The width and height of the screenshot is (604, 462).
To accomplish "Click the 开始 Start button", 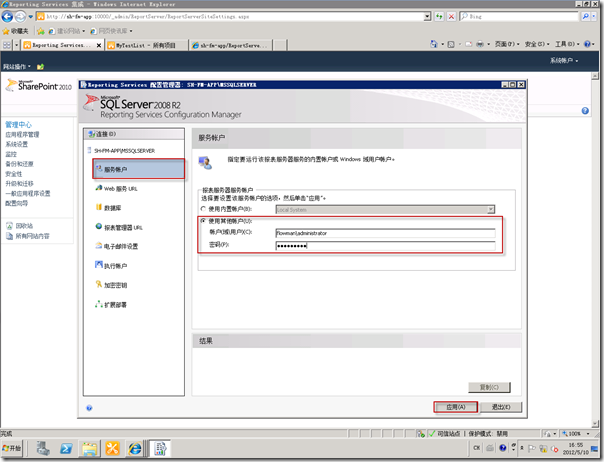I will tap(12, 448).
